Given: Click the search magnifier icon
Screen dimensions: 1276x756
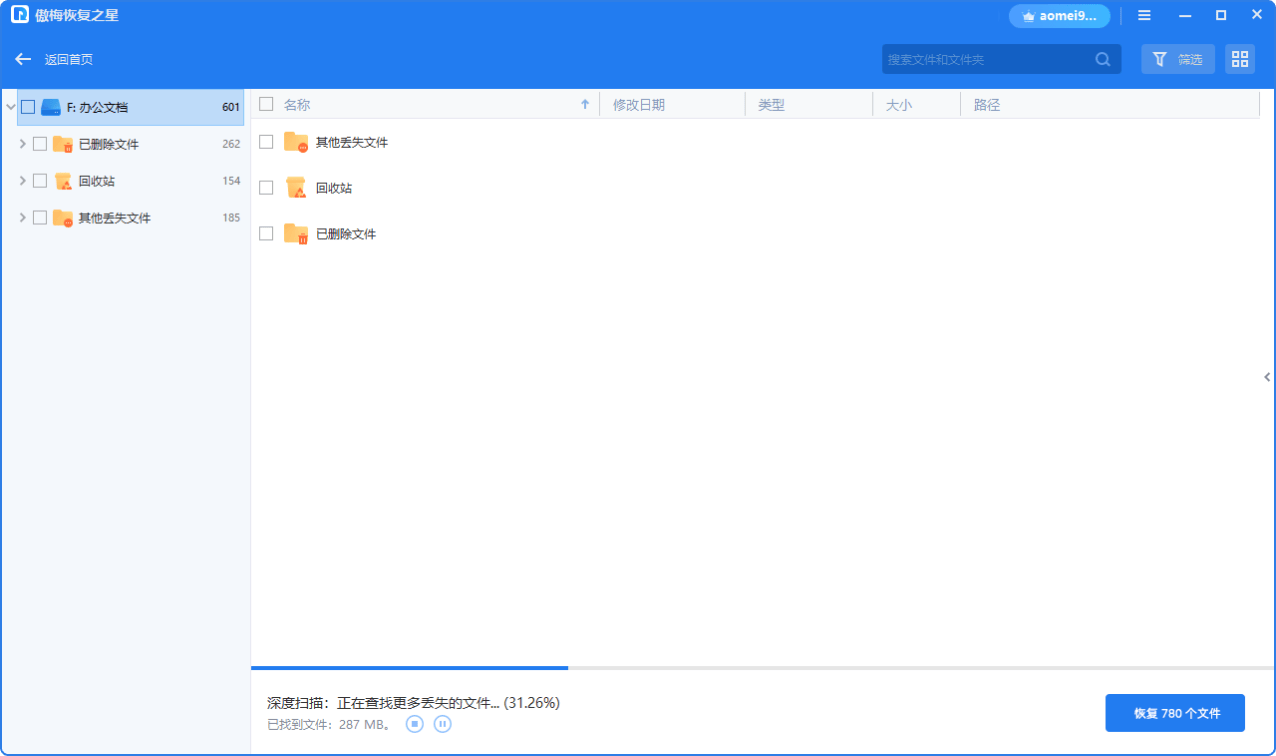Looking at the screenshot, I should 1102,59.
